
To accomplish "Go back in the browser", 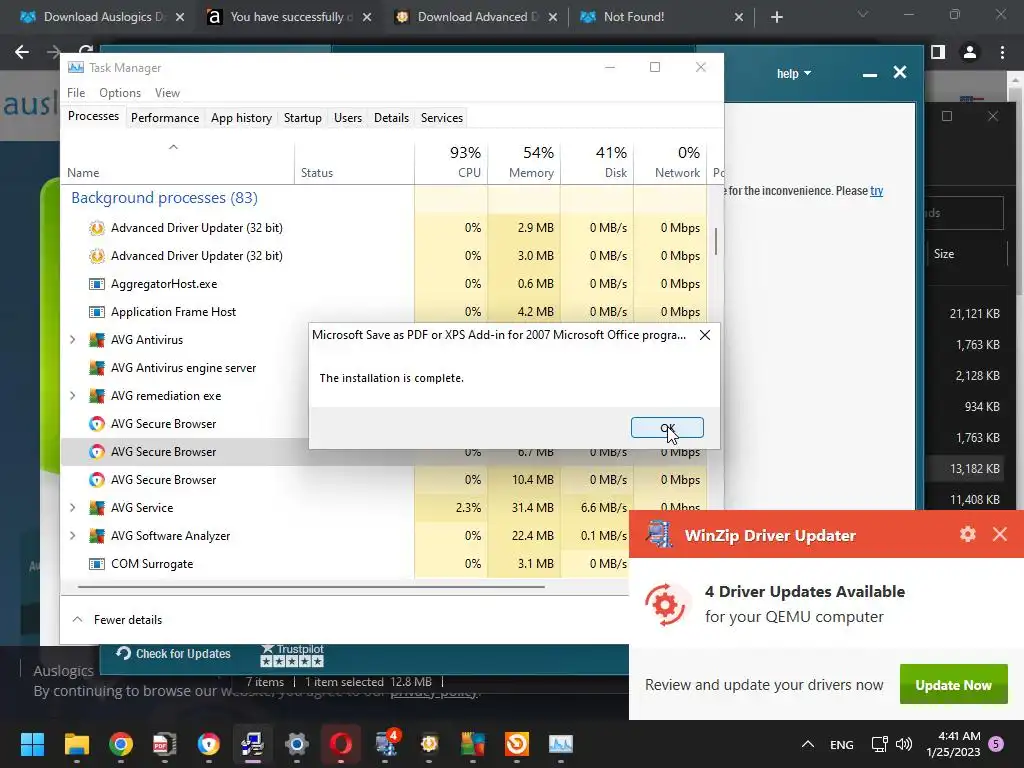I will tap(22, 52).
